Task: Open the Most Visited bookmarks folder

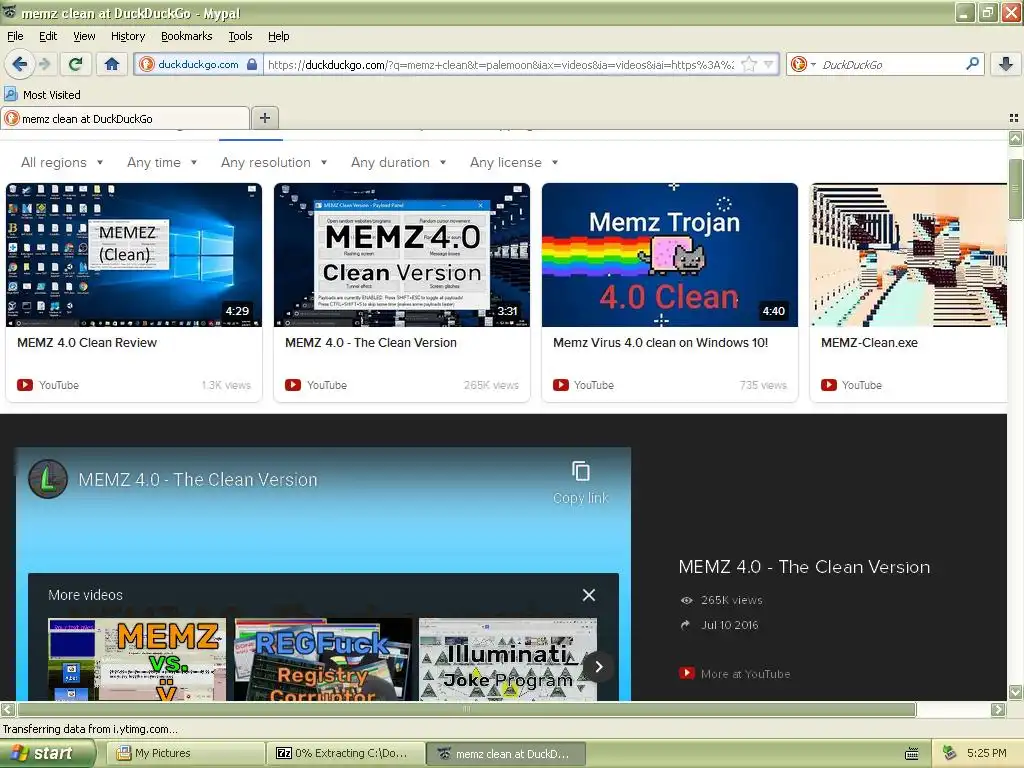Action: click(42, 95)
